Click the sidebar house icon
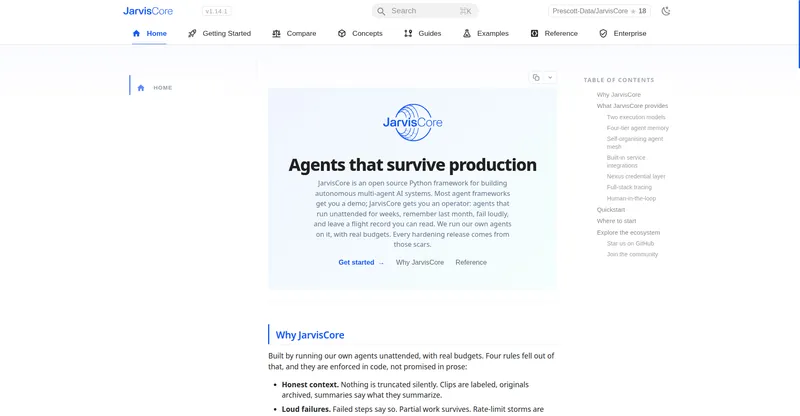 tap(141, 88)
